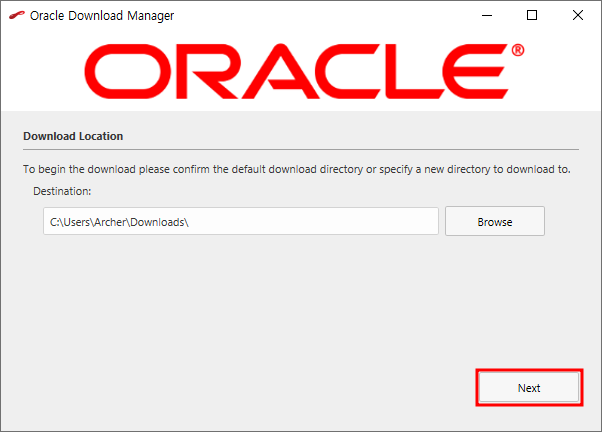Click the Destination: label
The height and width of the screenshot is (432, 602).
click(62, 191)
